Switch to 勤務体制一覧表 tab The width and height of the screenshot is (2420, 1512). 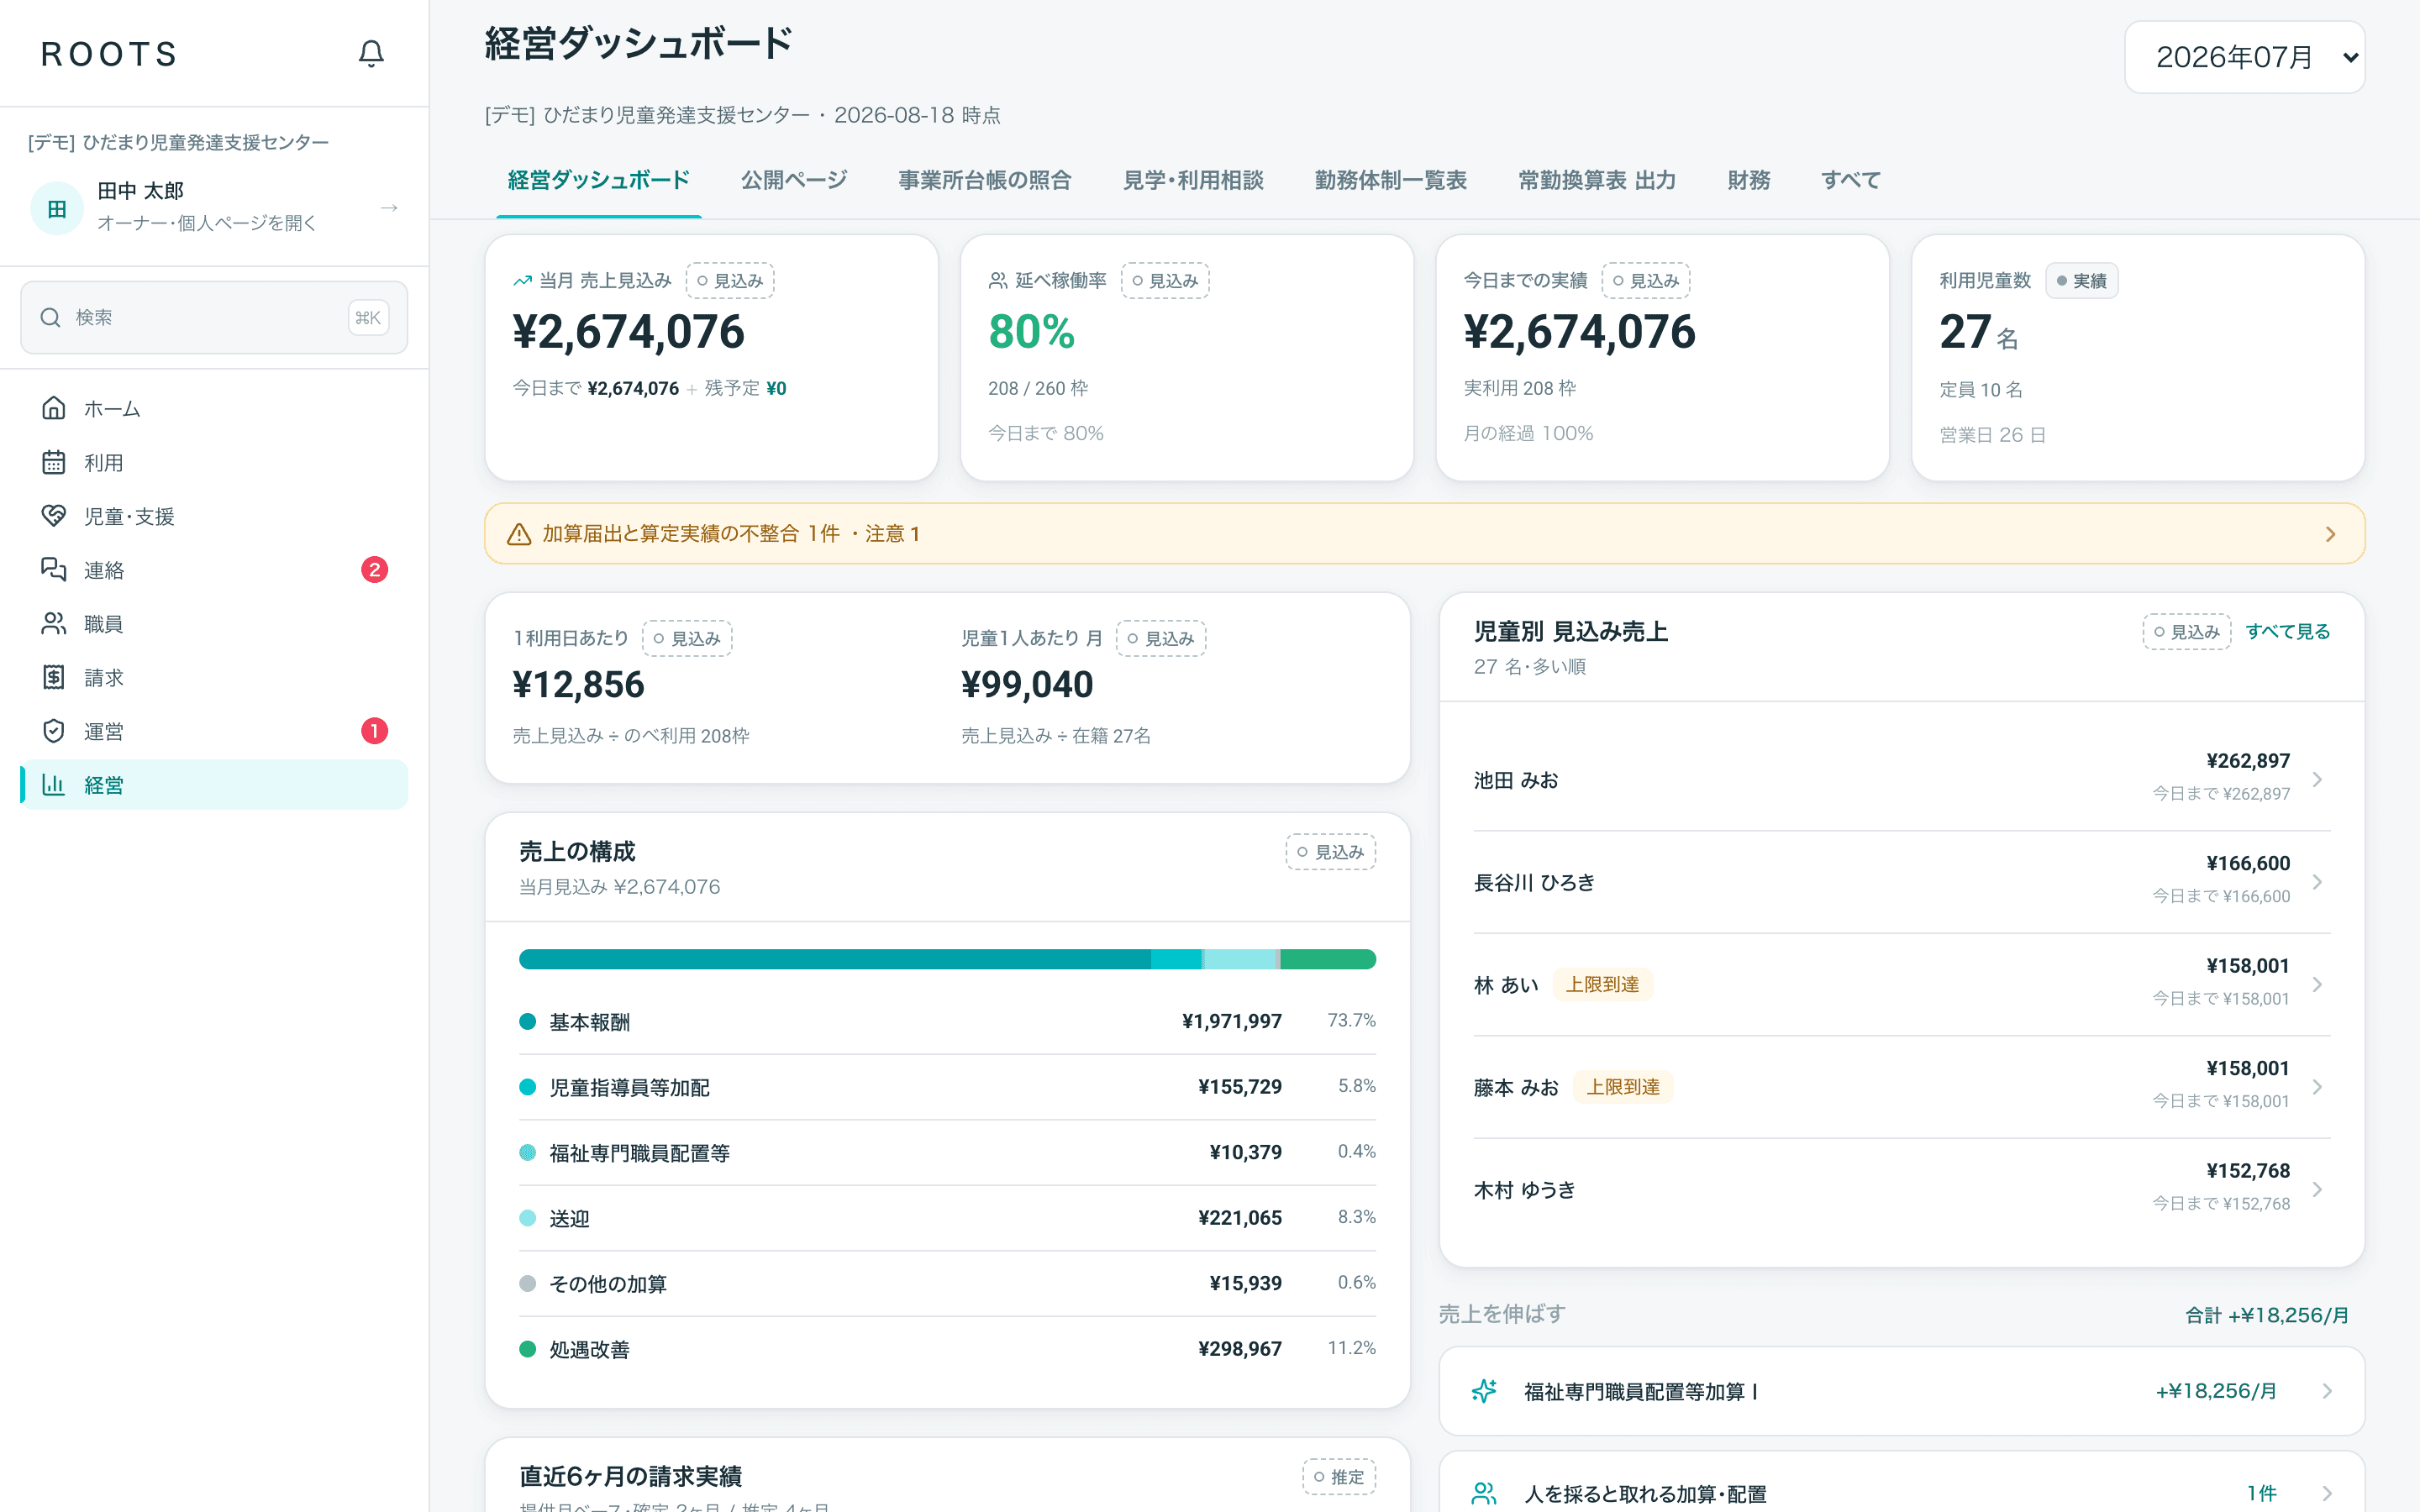(x=1390, y=180)
